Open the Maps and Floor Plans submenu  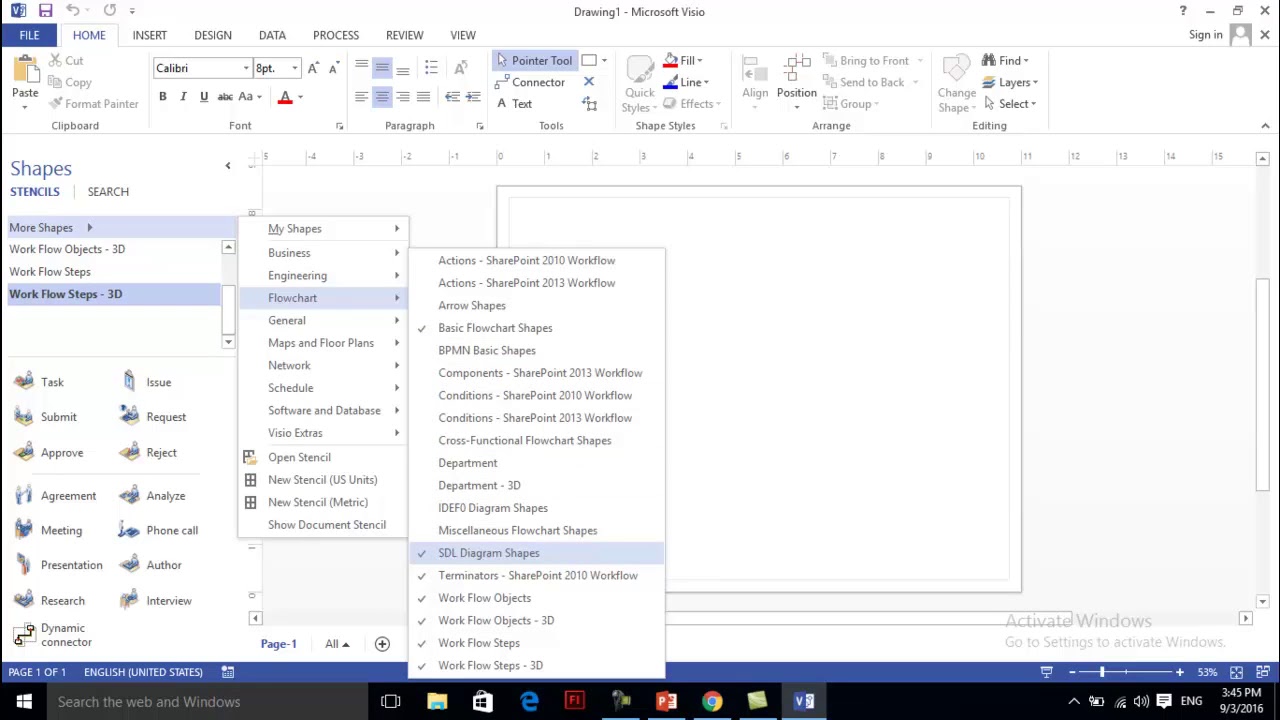(x=324, y=343)
